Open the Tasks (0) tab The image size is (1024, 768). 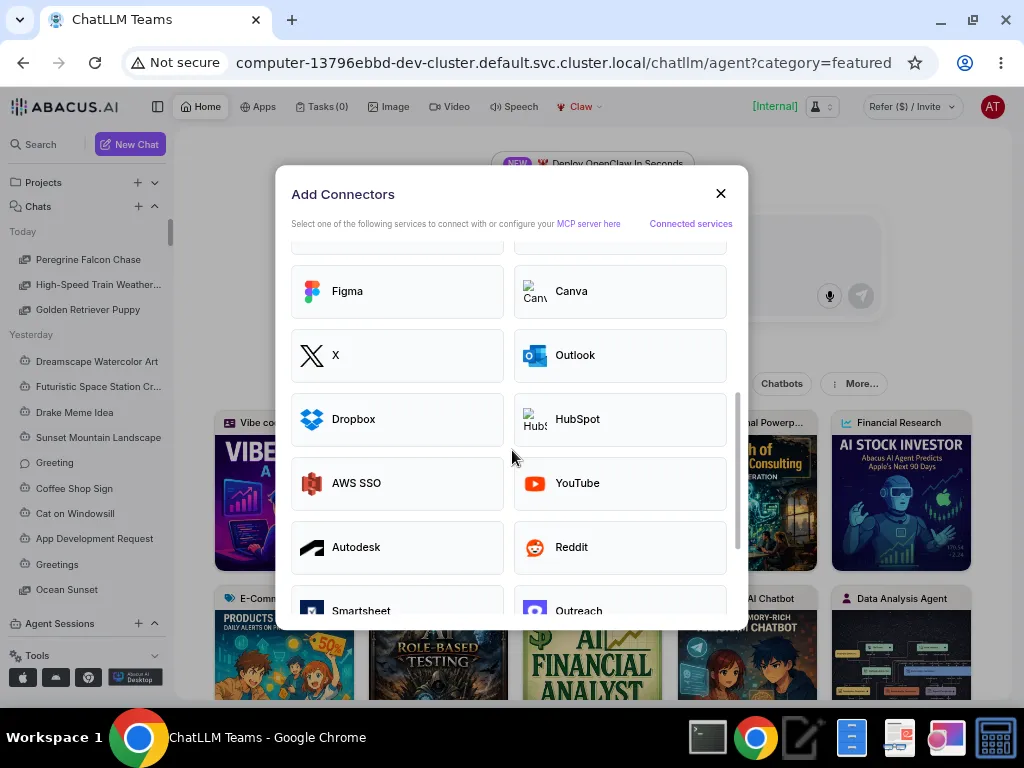coord(321,106)
